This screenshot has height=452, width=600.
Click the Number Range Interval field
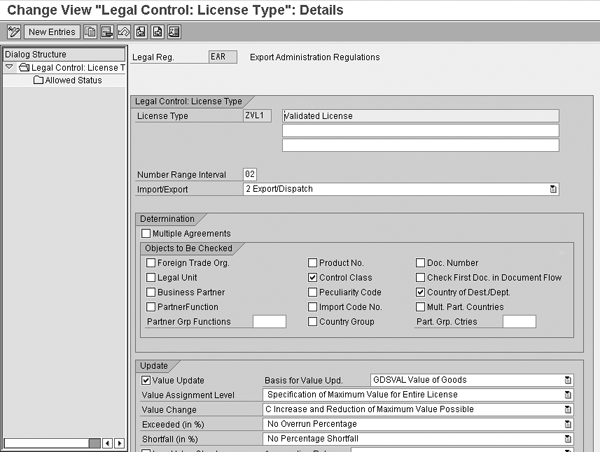[x=250, y=174]
